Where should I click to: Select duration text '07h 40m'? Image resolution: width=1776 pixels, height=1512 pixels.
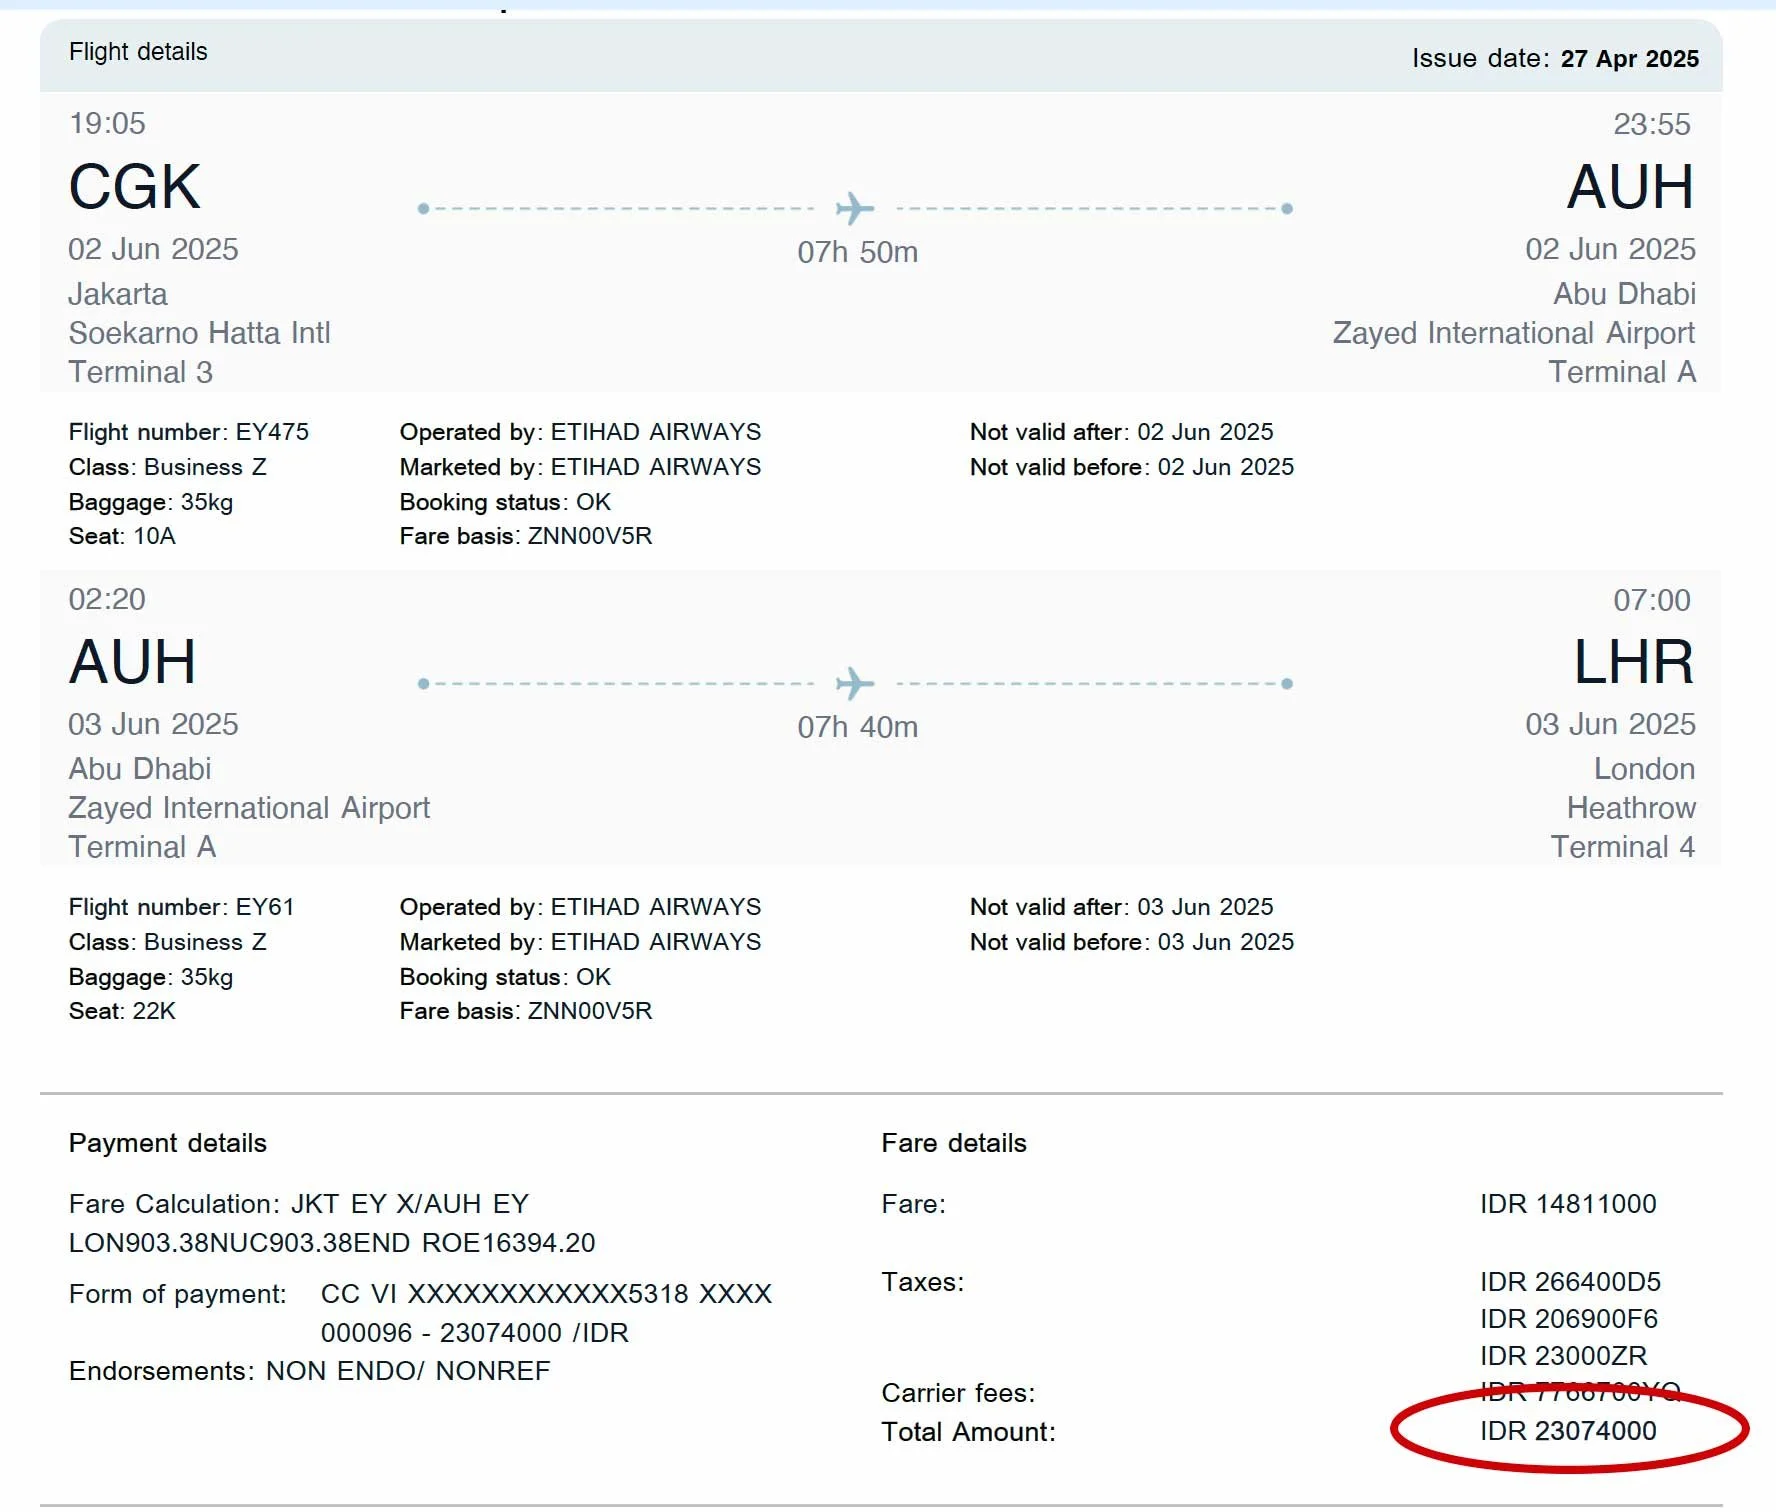(x=857, y=727)
